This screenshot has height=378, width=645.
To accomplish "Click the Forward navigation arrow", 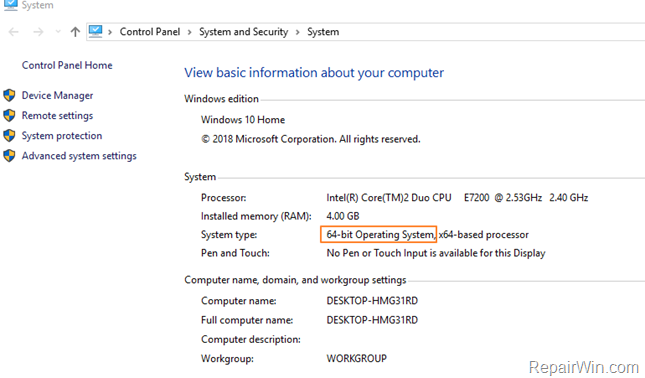I will coord(38,32).
